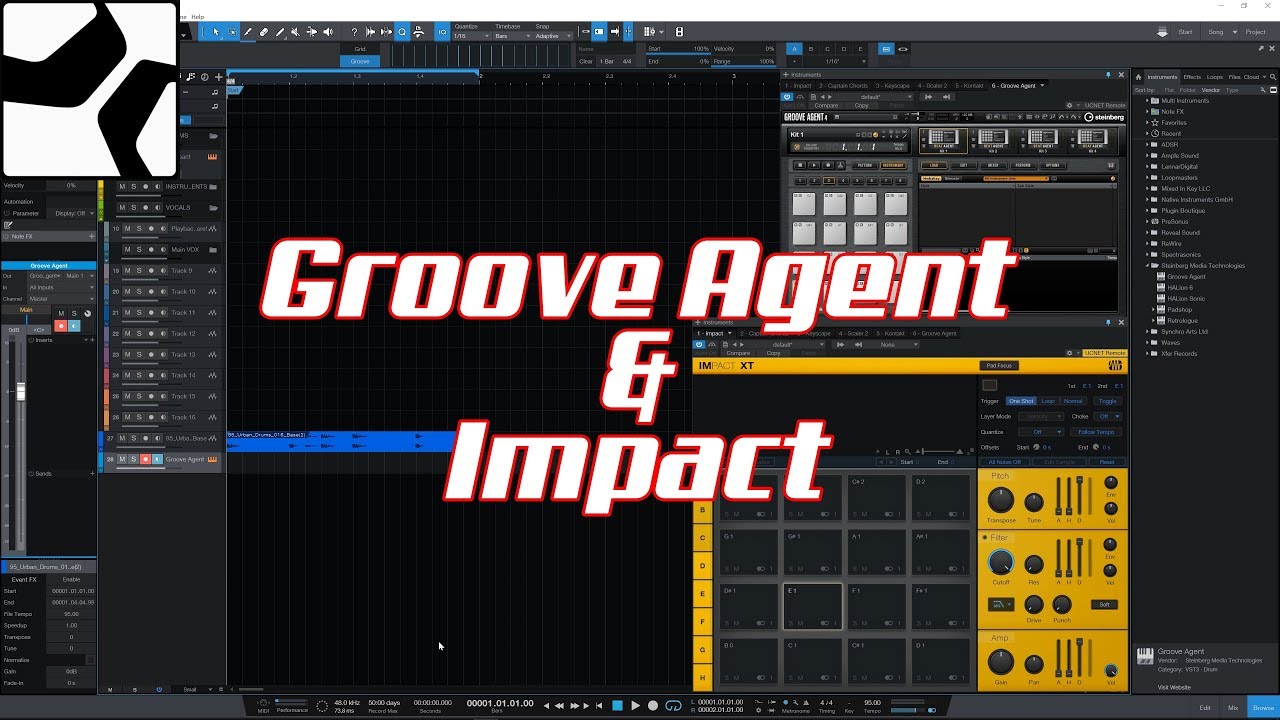Open the inspector Channel Master dropdown

[x=61, y=298]
